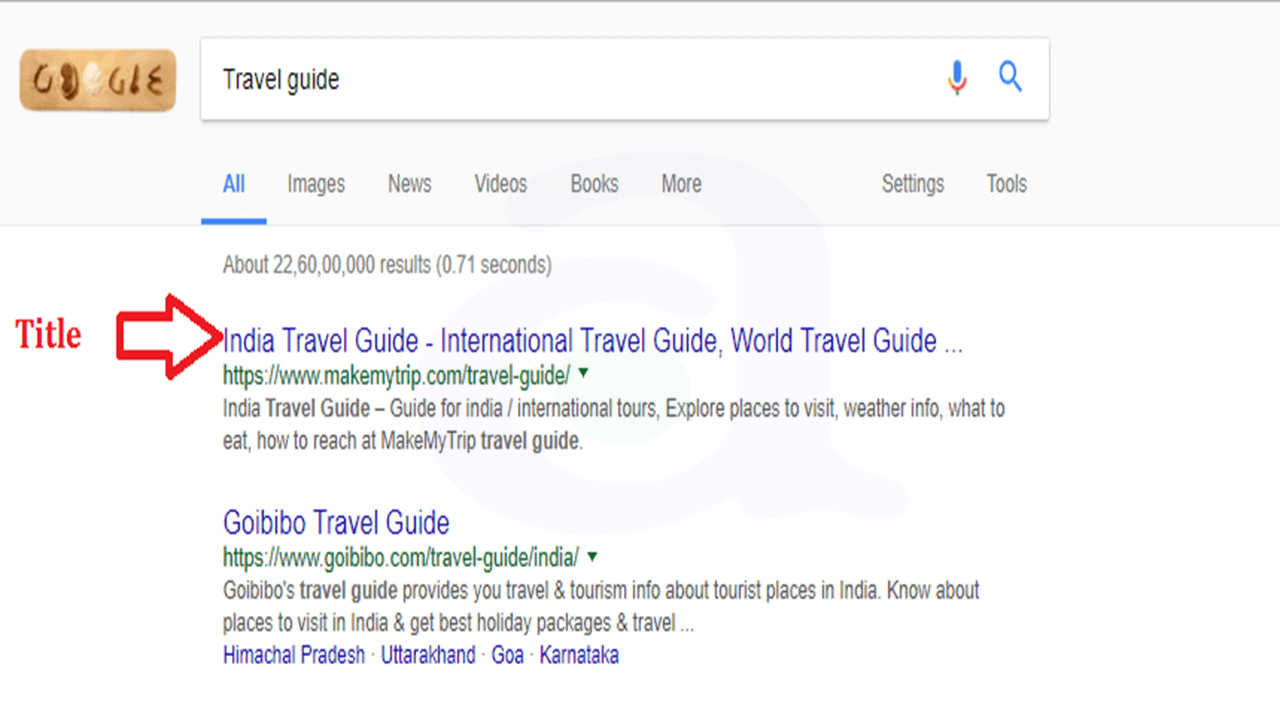Select the All results tab
The image size is (1280, 720).
pyautogui.click(x=234, y=184)
